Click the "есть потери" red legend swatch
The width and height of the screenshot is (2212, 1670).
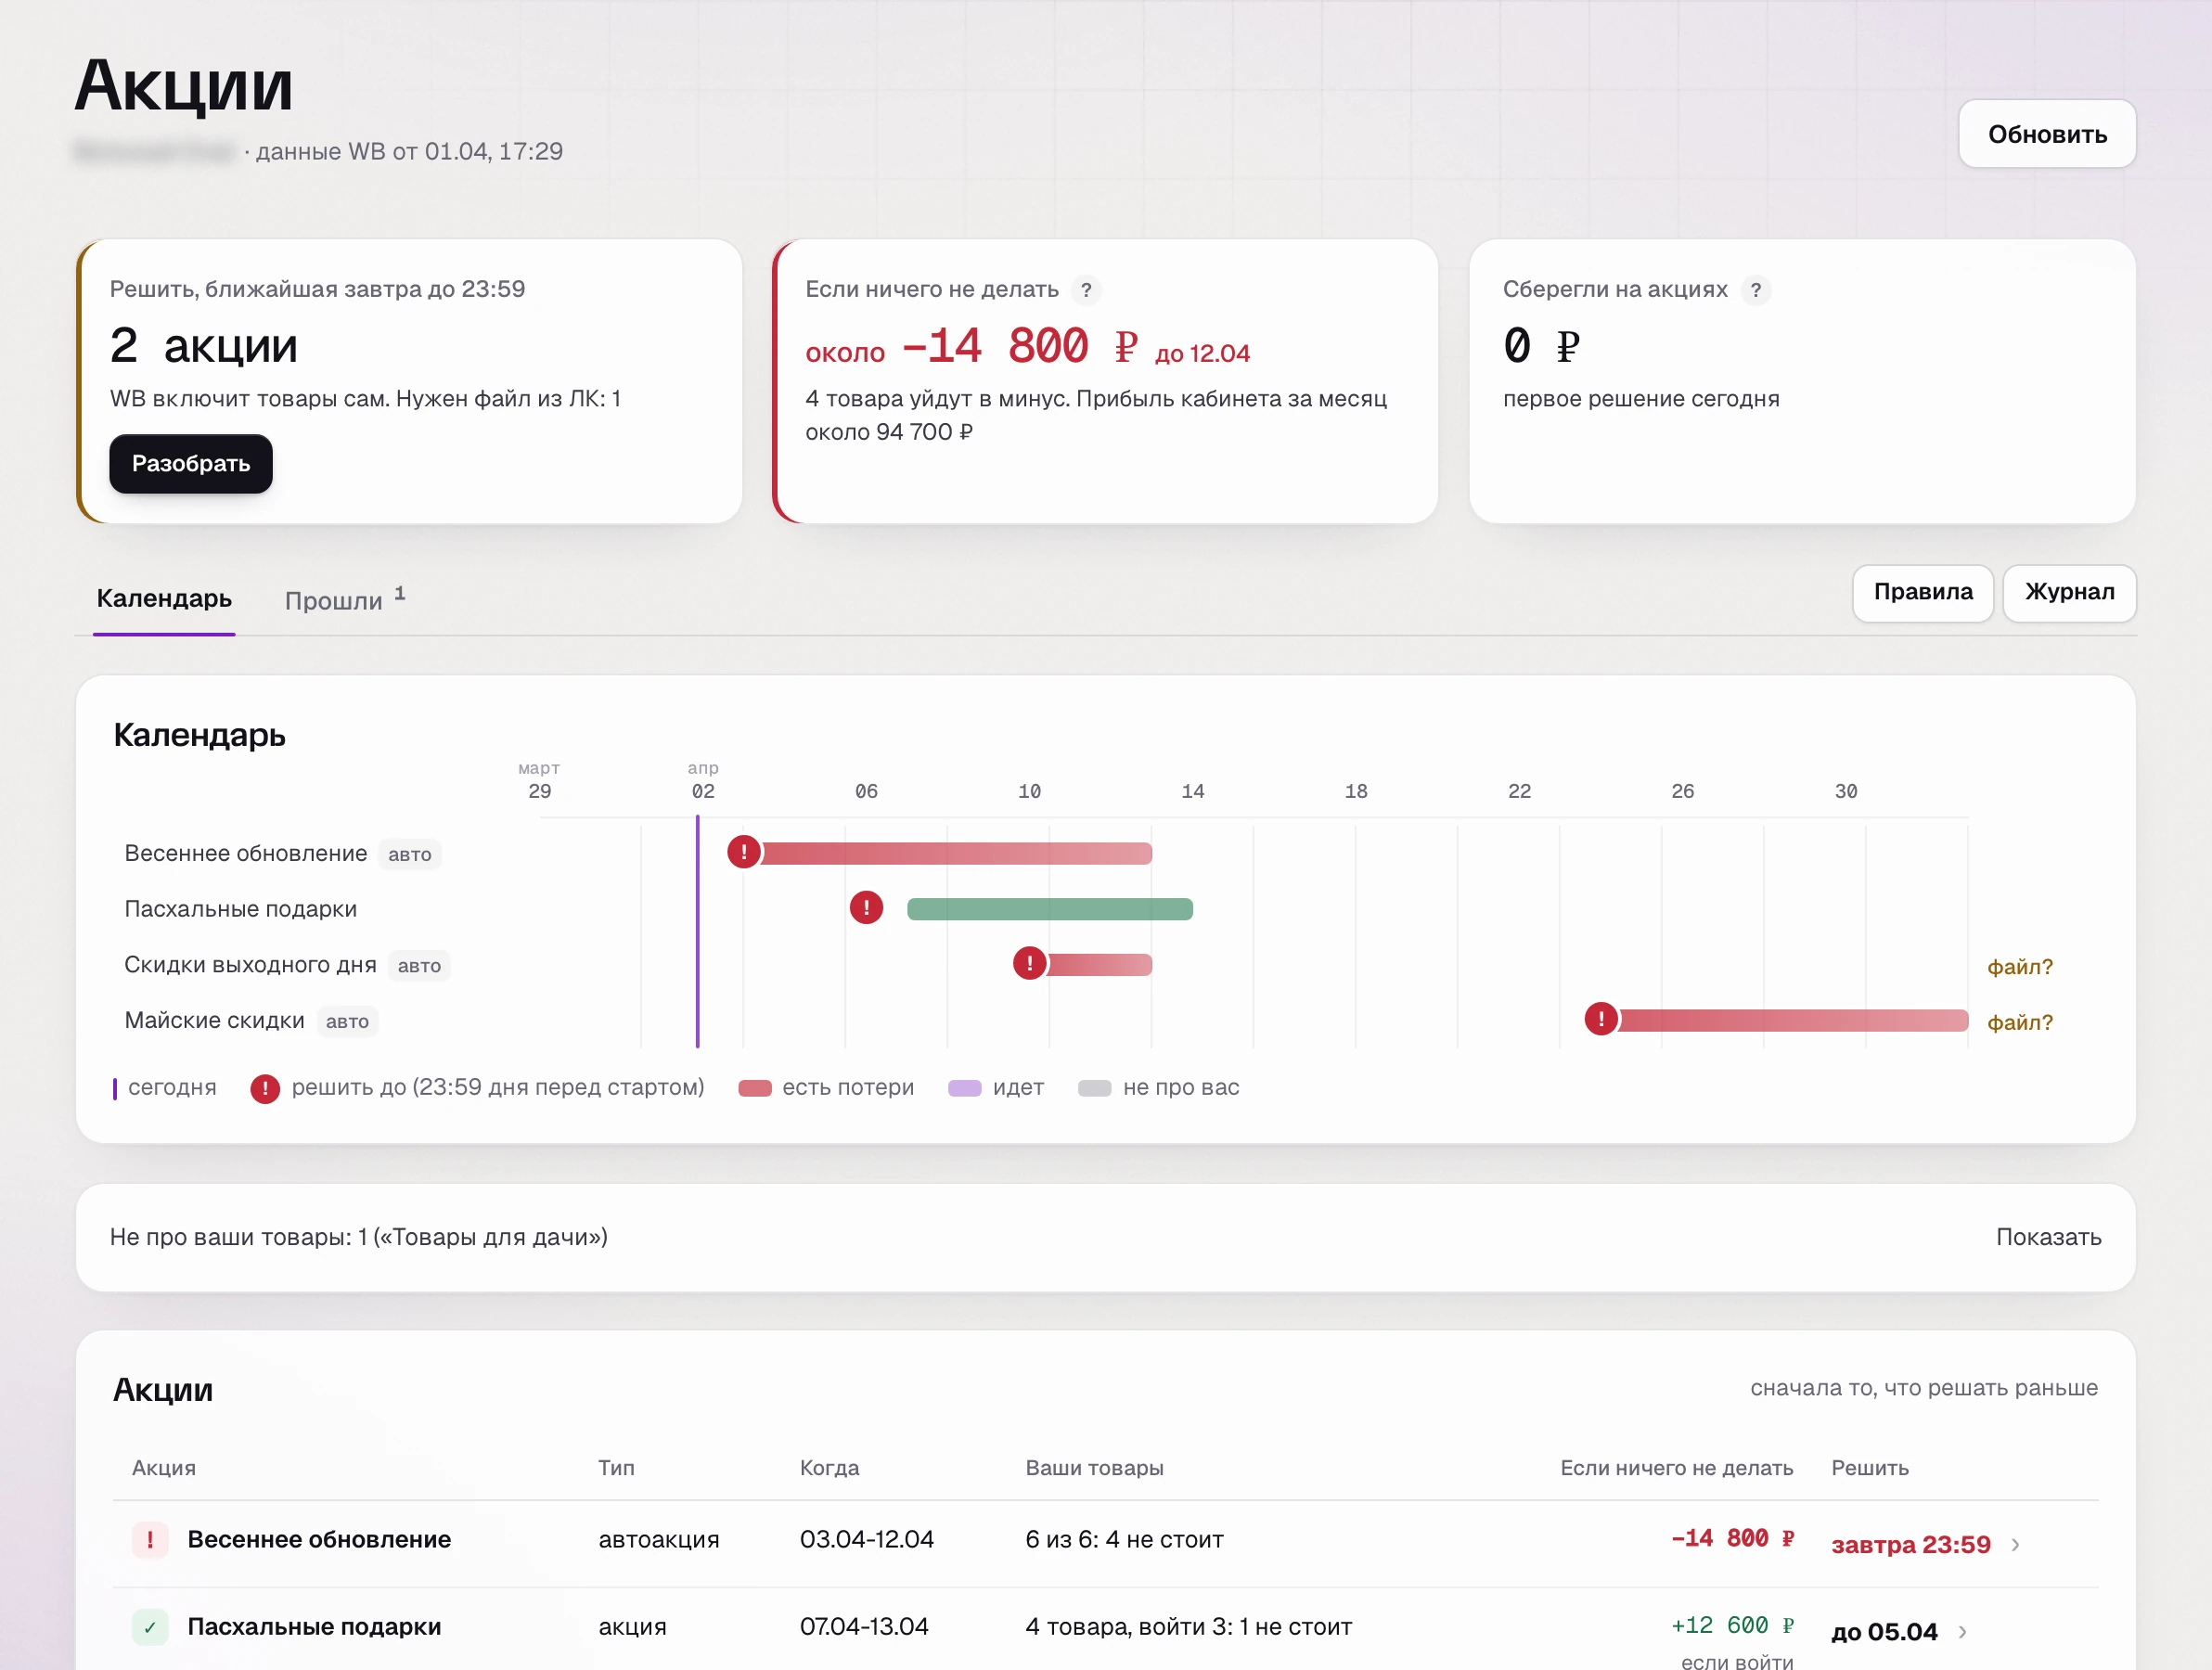click(755, 1088)
